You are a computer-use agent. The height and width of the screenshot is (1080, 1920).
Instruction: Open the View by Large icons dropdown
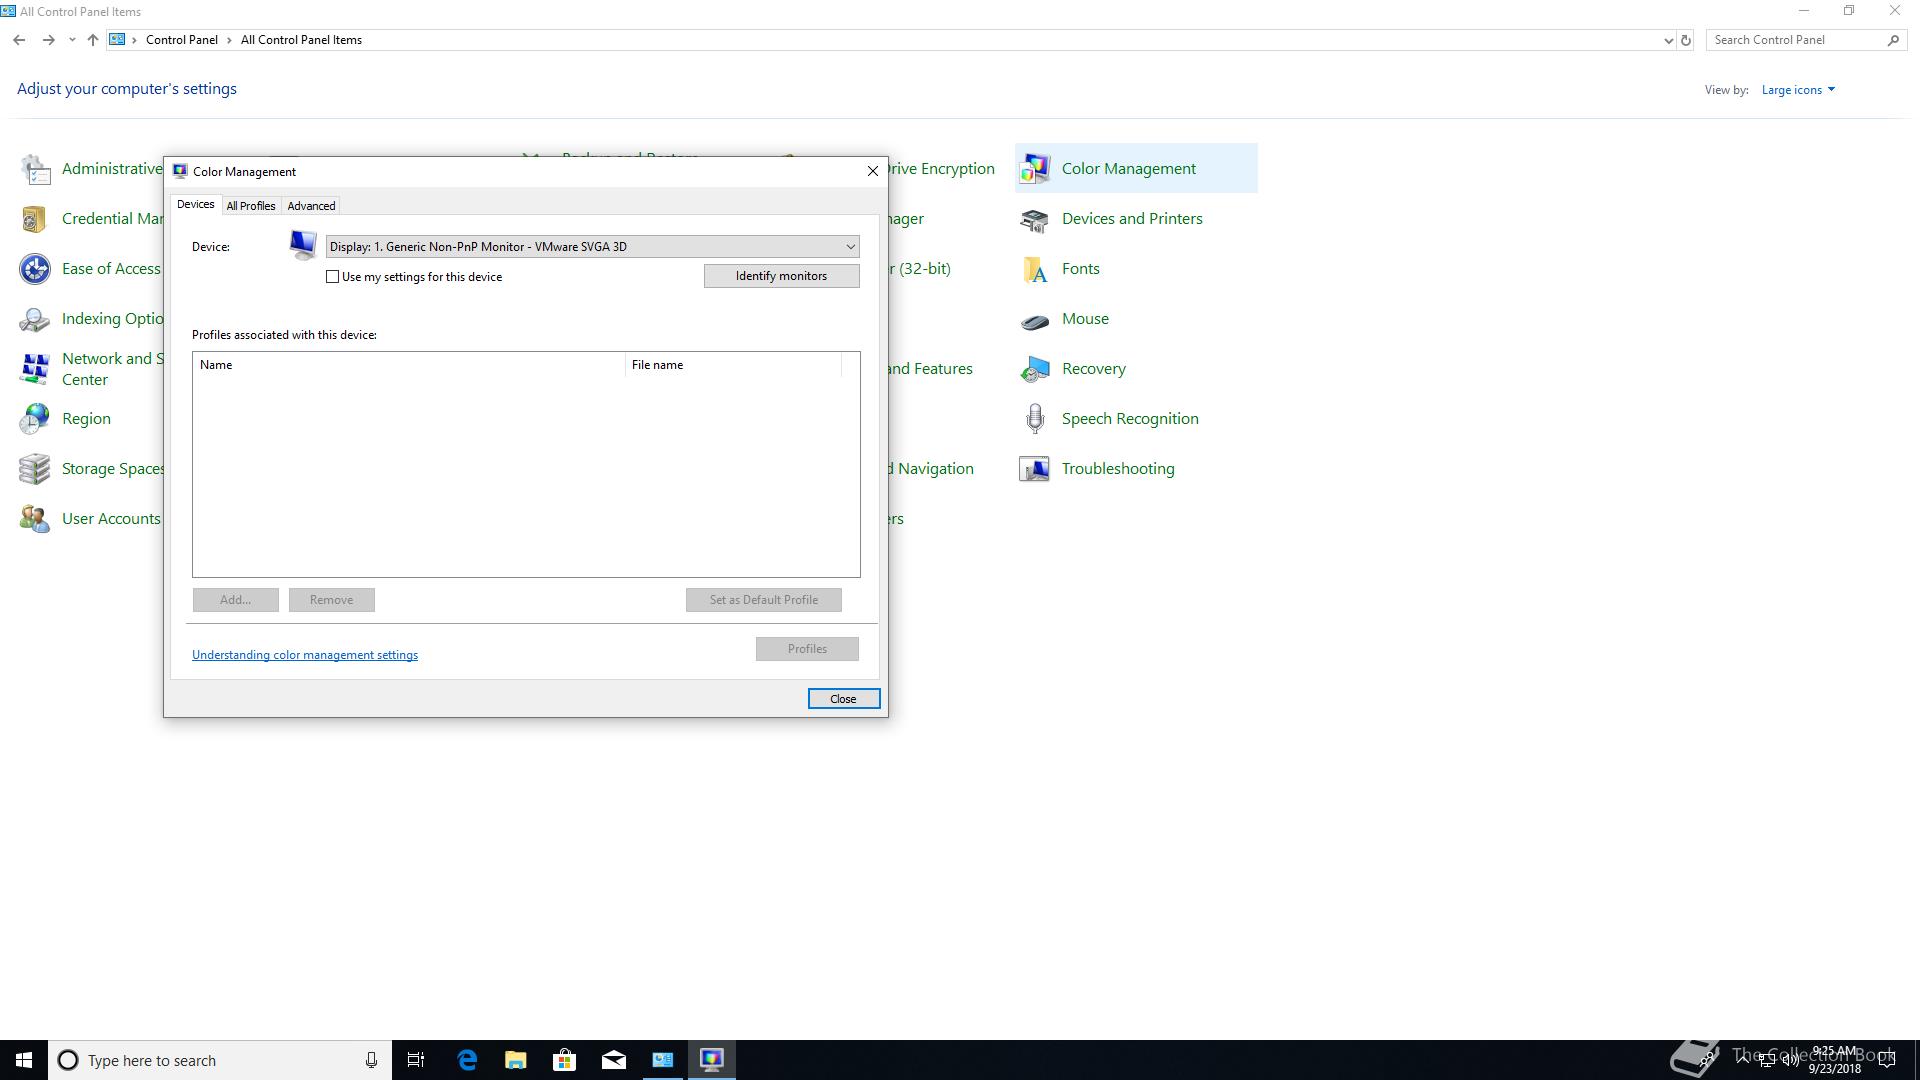tap(1798, 90)
